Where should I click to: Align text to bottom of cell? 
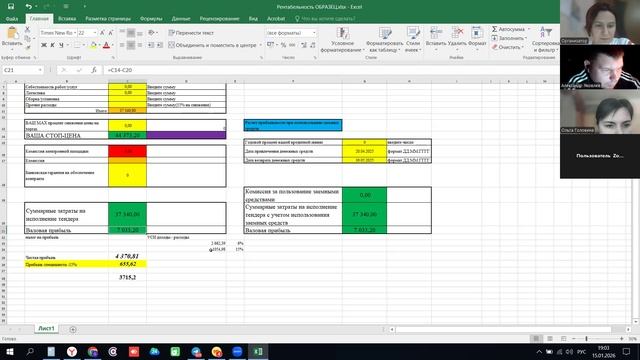(x=140, y=33)
